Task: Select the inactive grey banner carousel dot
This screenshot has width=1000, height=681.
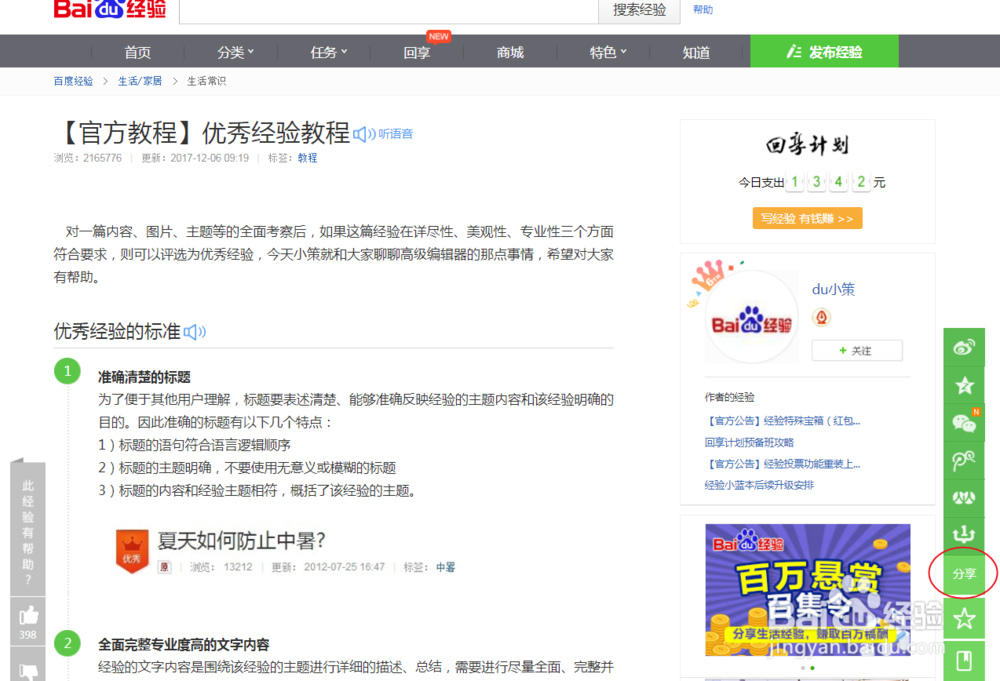Action: click(x=802, y=668)
